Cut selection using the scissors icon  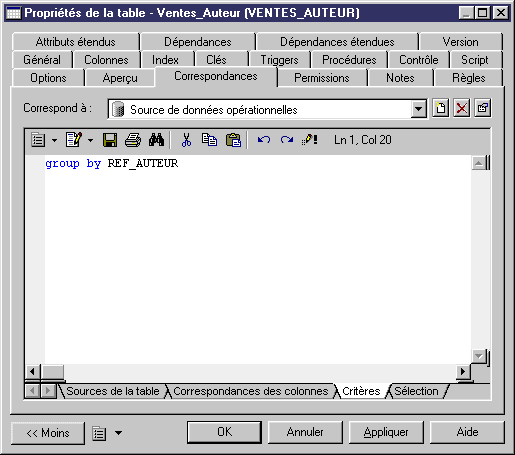point(187,140)
